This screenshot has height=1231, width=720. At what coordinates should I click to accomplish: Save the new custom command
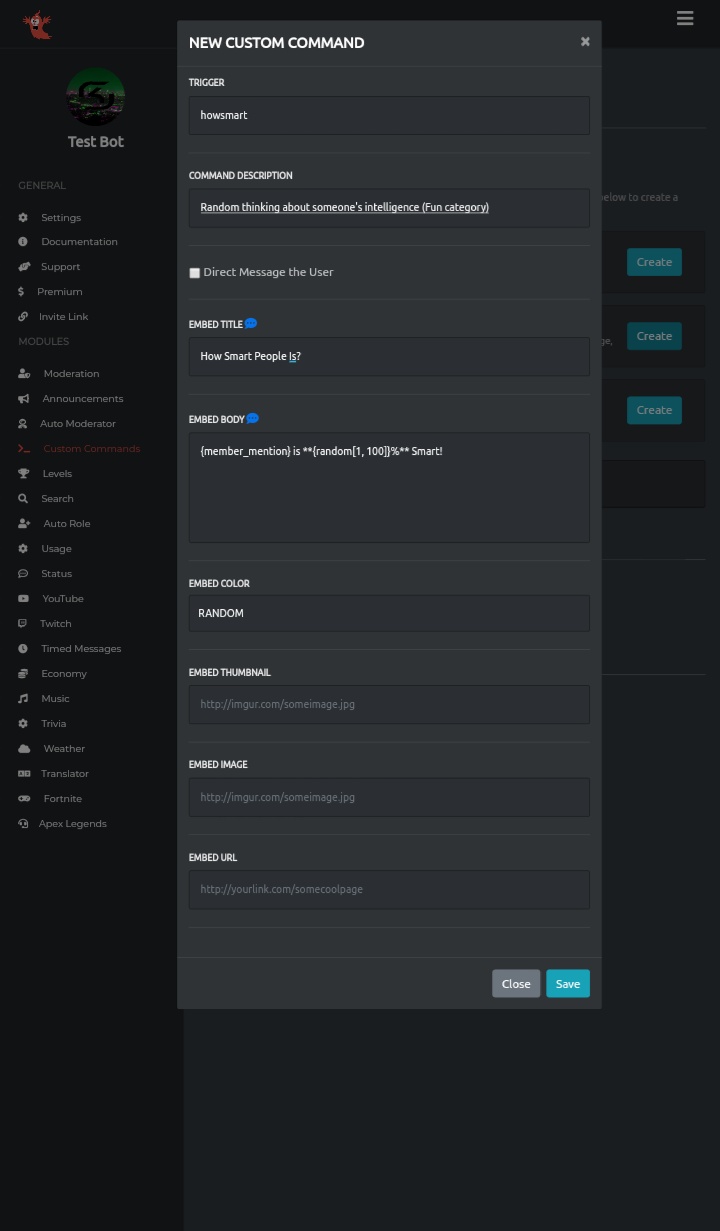568,984
